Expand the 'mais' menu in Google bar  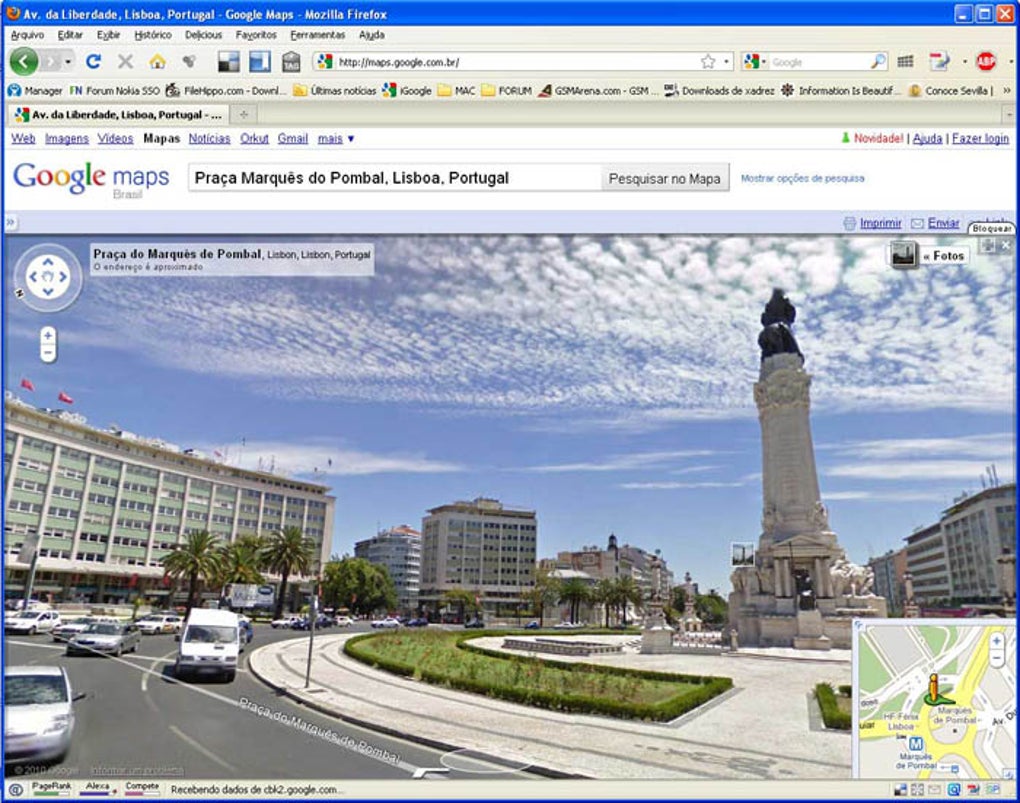336,139
